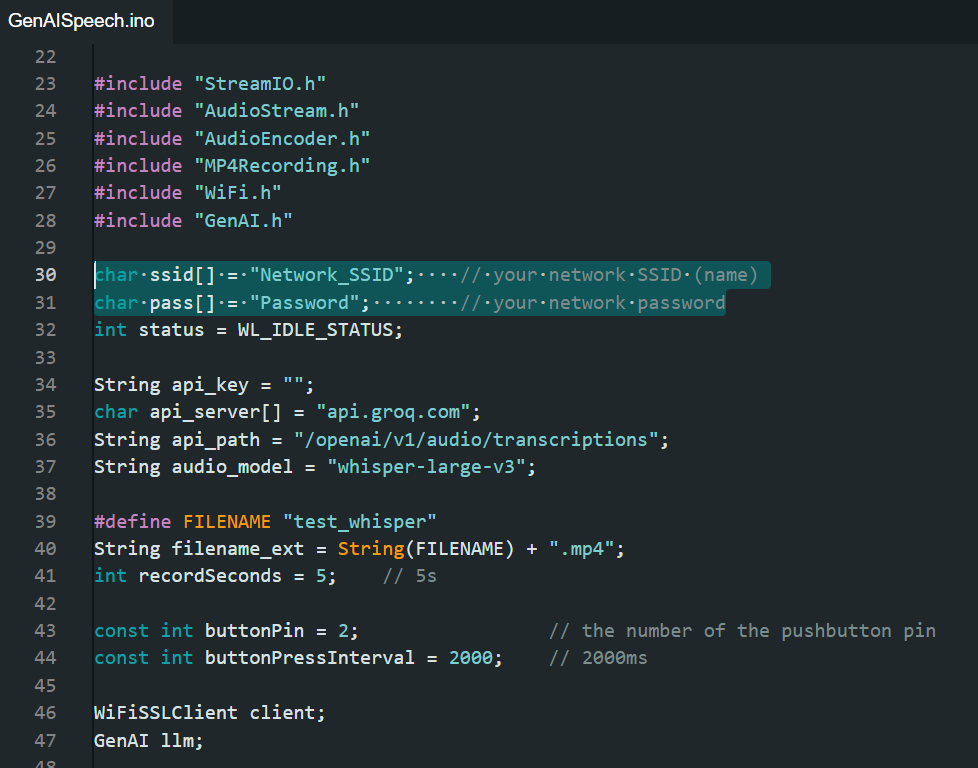
Task: Click the filename_ext variable name
Action: (238, 549)
